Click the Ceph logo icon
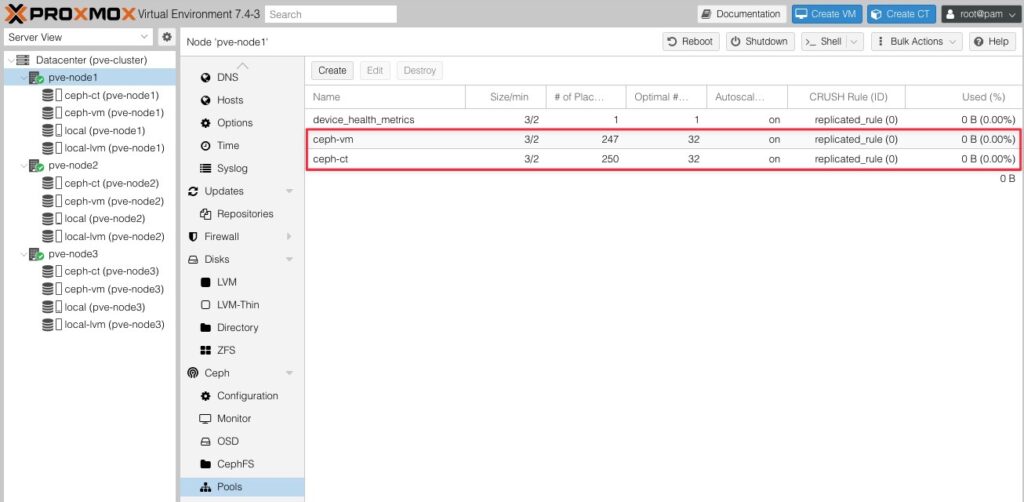The width and height of the screenshot is (1024, 502). click(193, 373)
